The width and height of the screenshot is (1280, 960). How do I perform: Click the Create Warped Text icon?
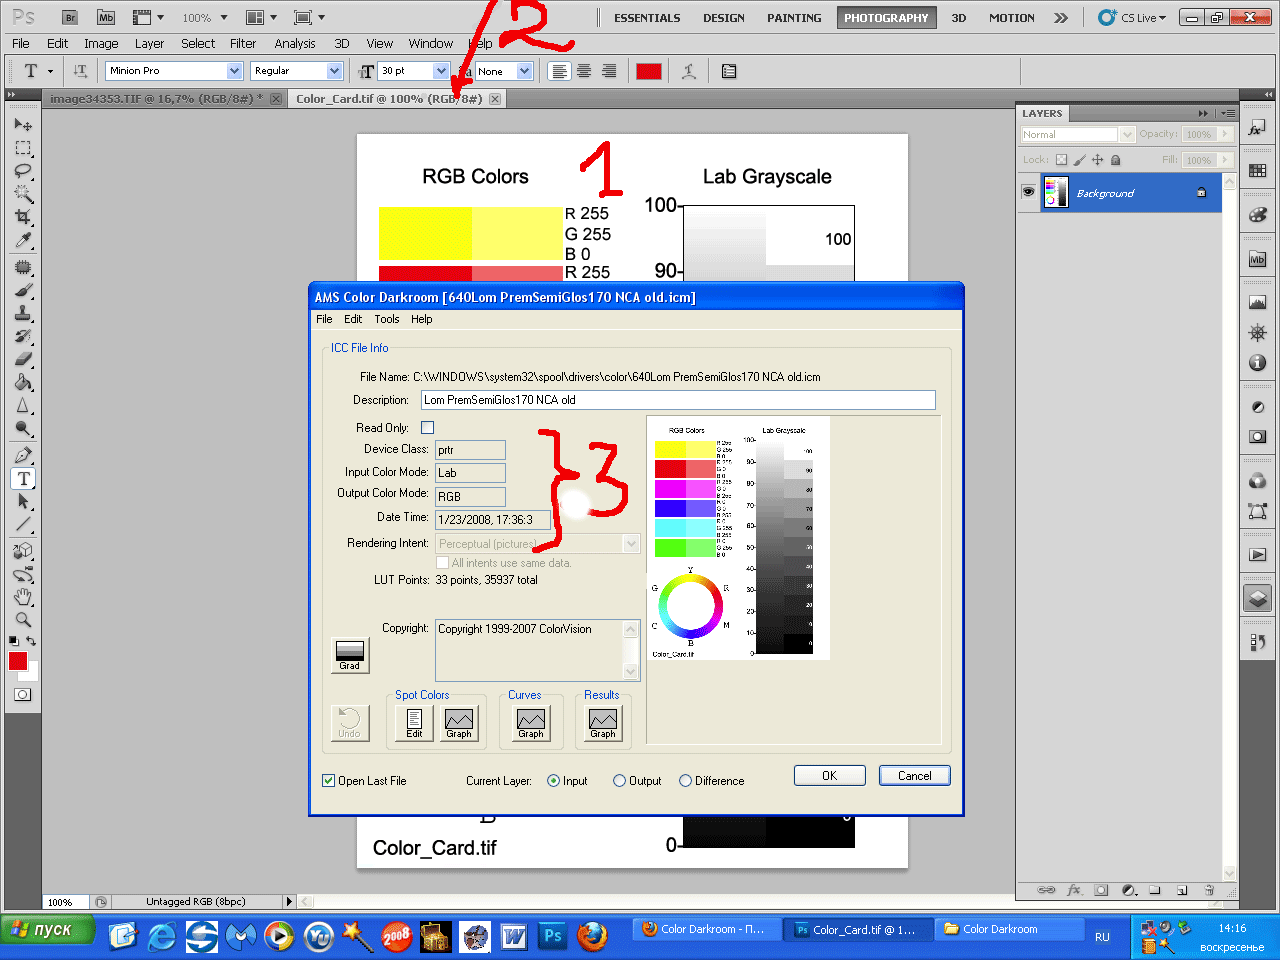click(x=689, y=71)
